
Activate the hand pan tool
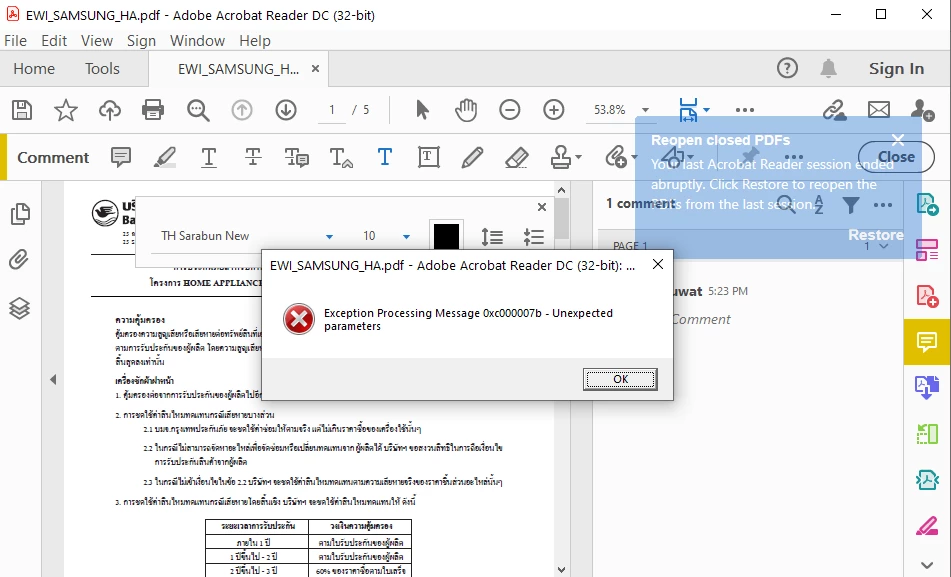466,110
